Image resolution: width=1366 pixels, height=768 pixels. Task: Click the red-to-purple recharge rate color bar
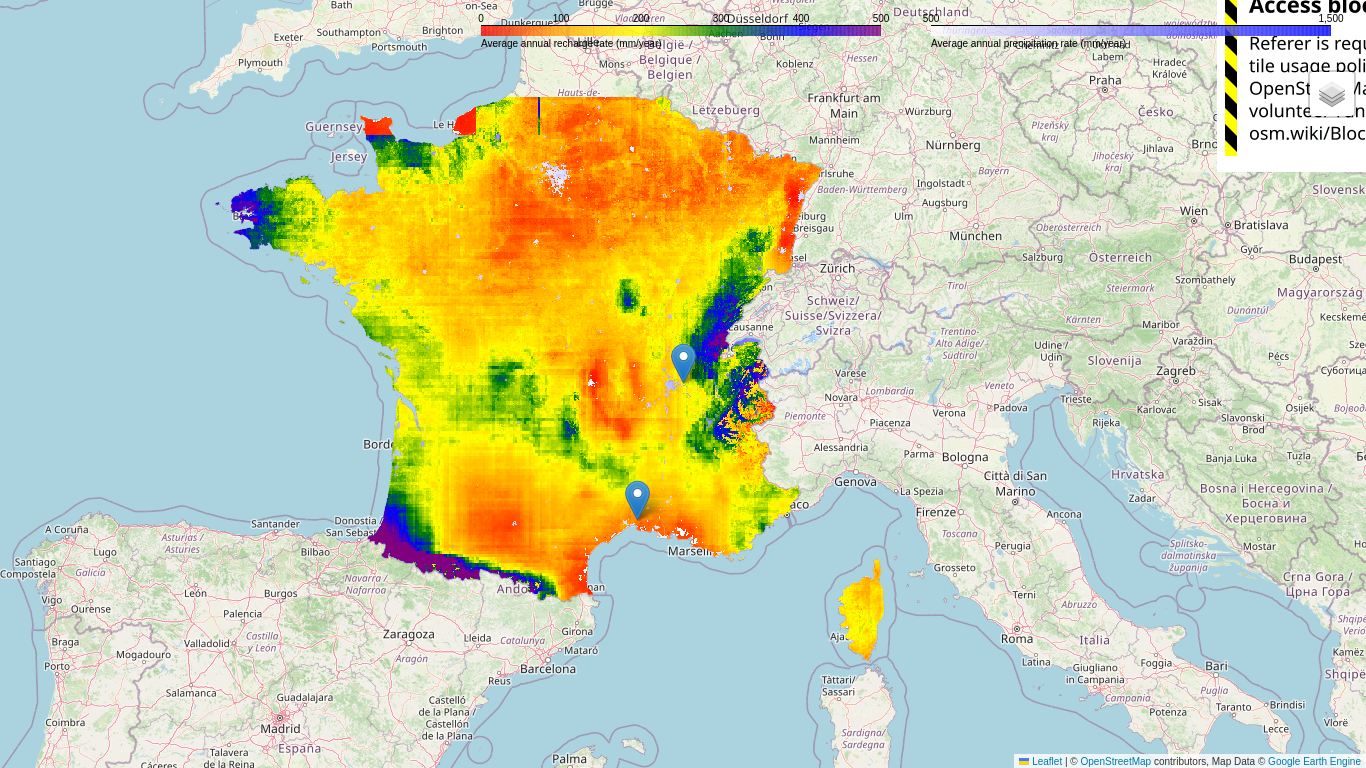(x=680, y=30)
